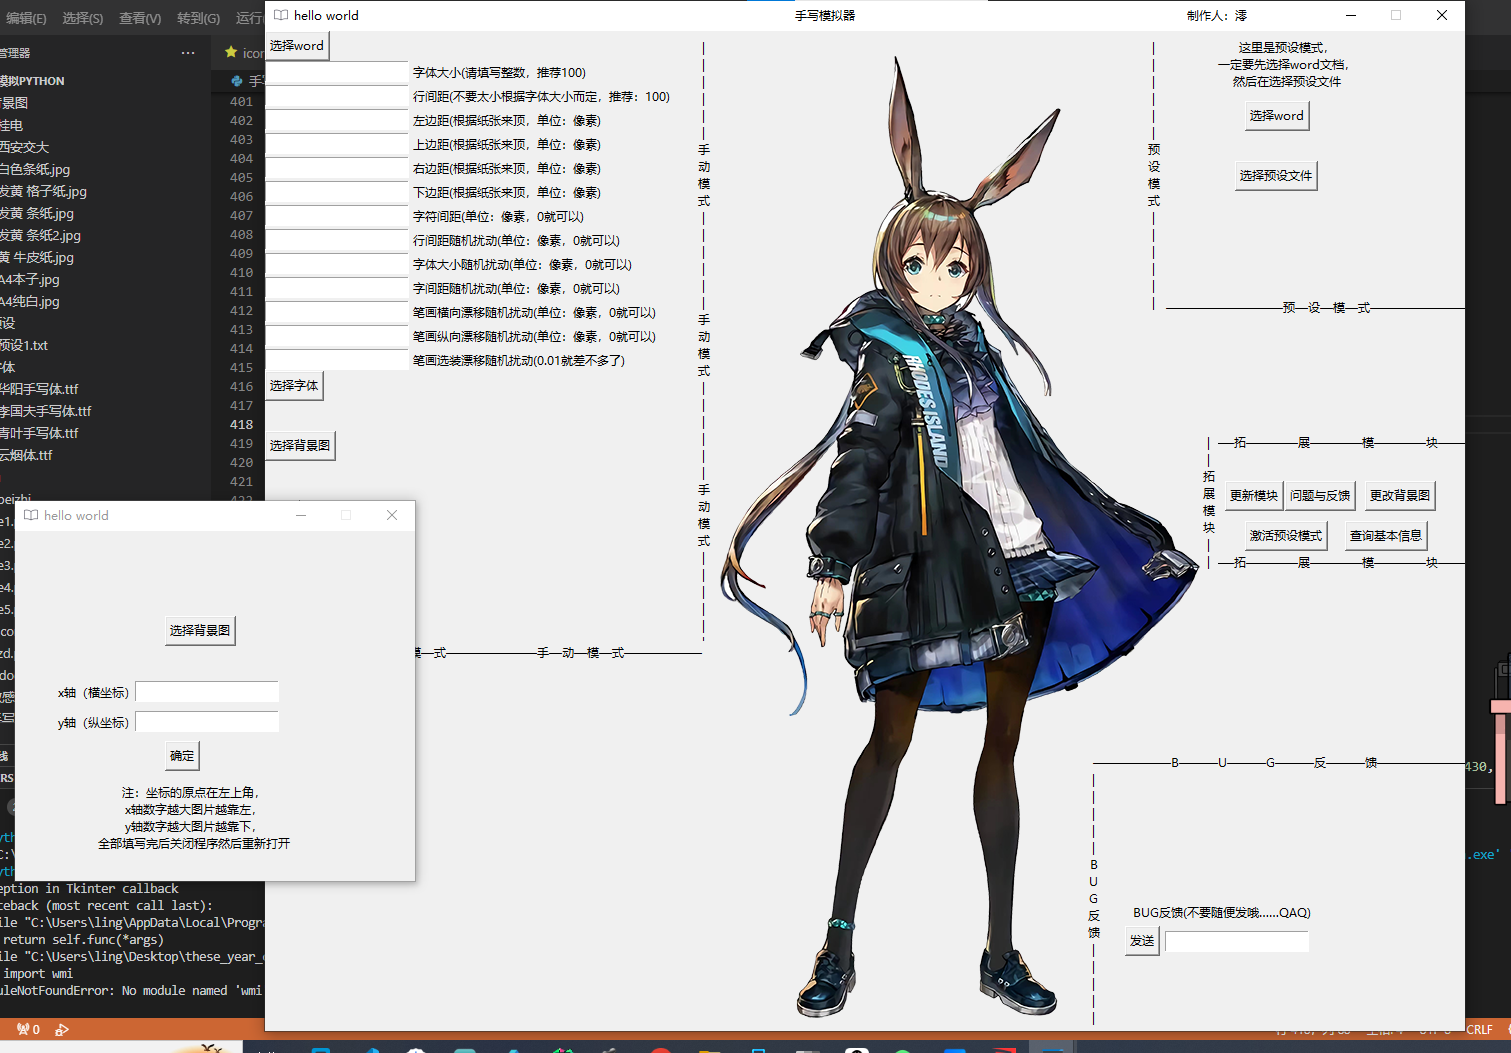
Task: Focus the 行间距随机扰动 input field
Action: point(337,240)
